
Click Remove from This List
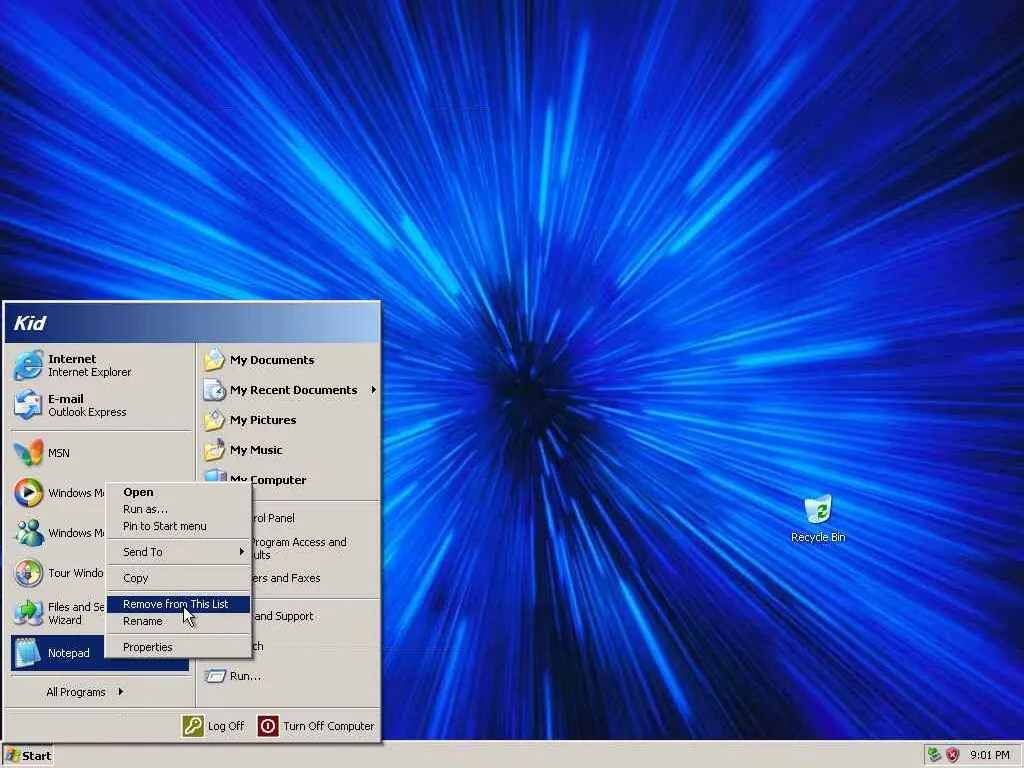coord(178,604)
